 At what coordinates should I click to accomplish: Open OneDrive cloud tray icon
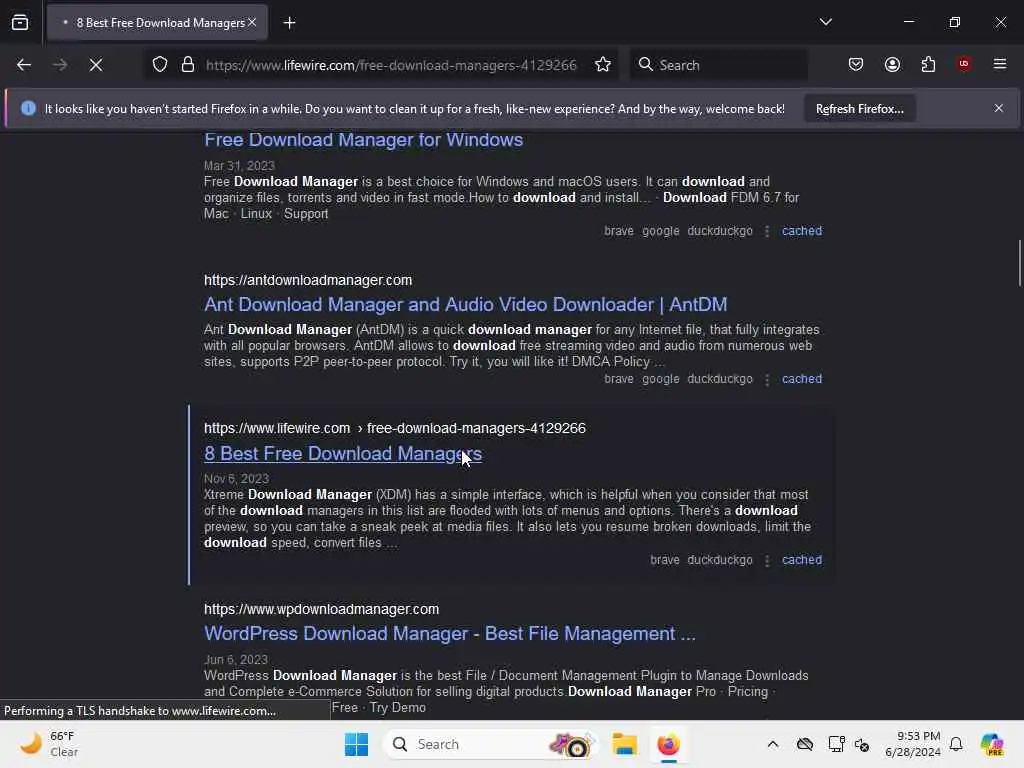(x=805, y=744)
